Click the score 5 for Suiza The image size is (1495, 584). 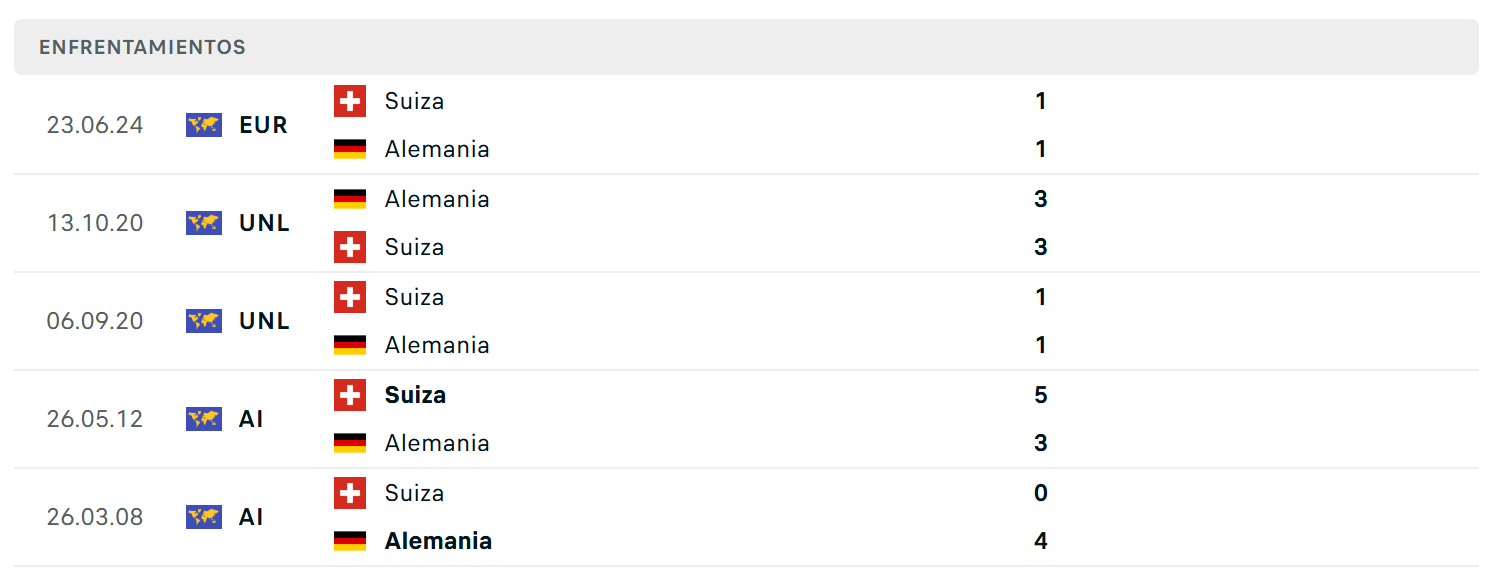pyautogui.click(x=1041, y=395)
